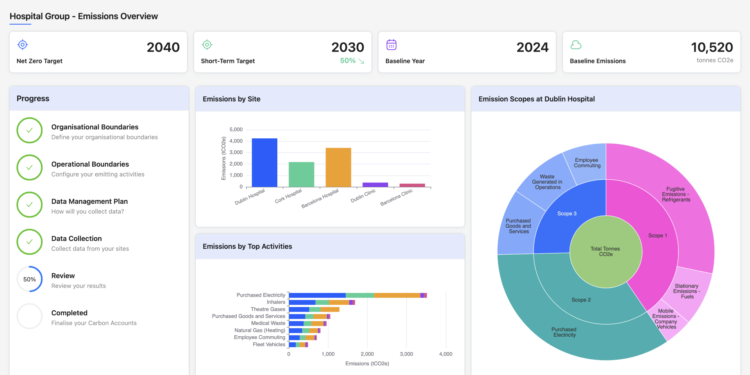Click the Purchased Electricity stacked bar
This screenshot has height=375, width=750.
click(x=358, y=296)
